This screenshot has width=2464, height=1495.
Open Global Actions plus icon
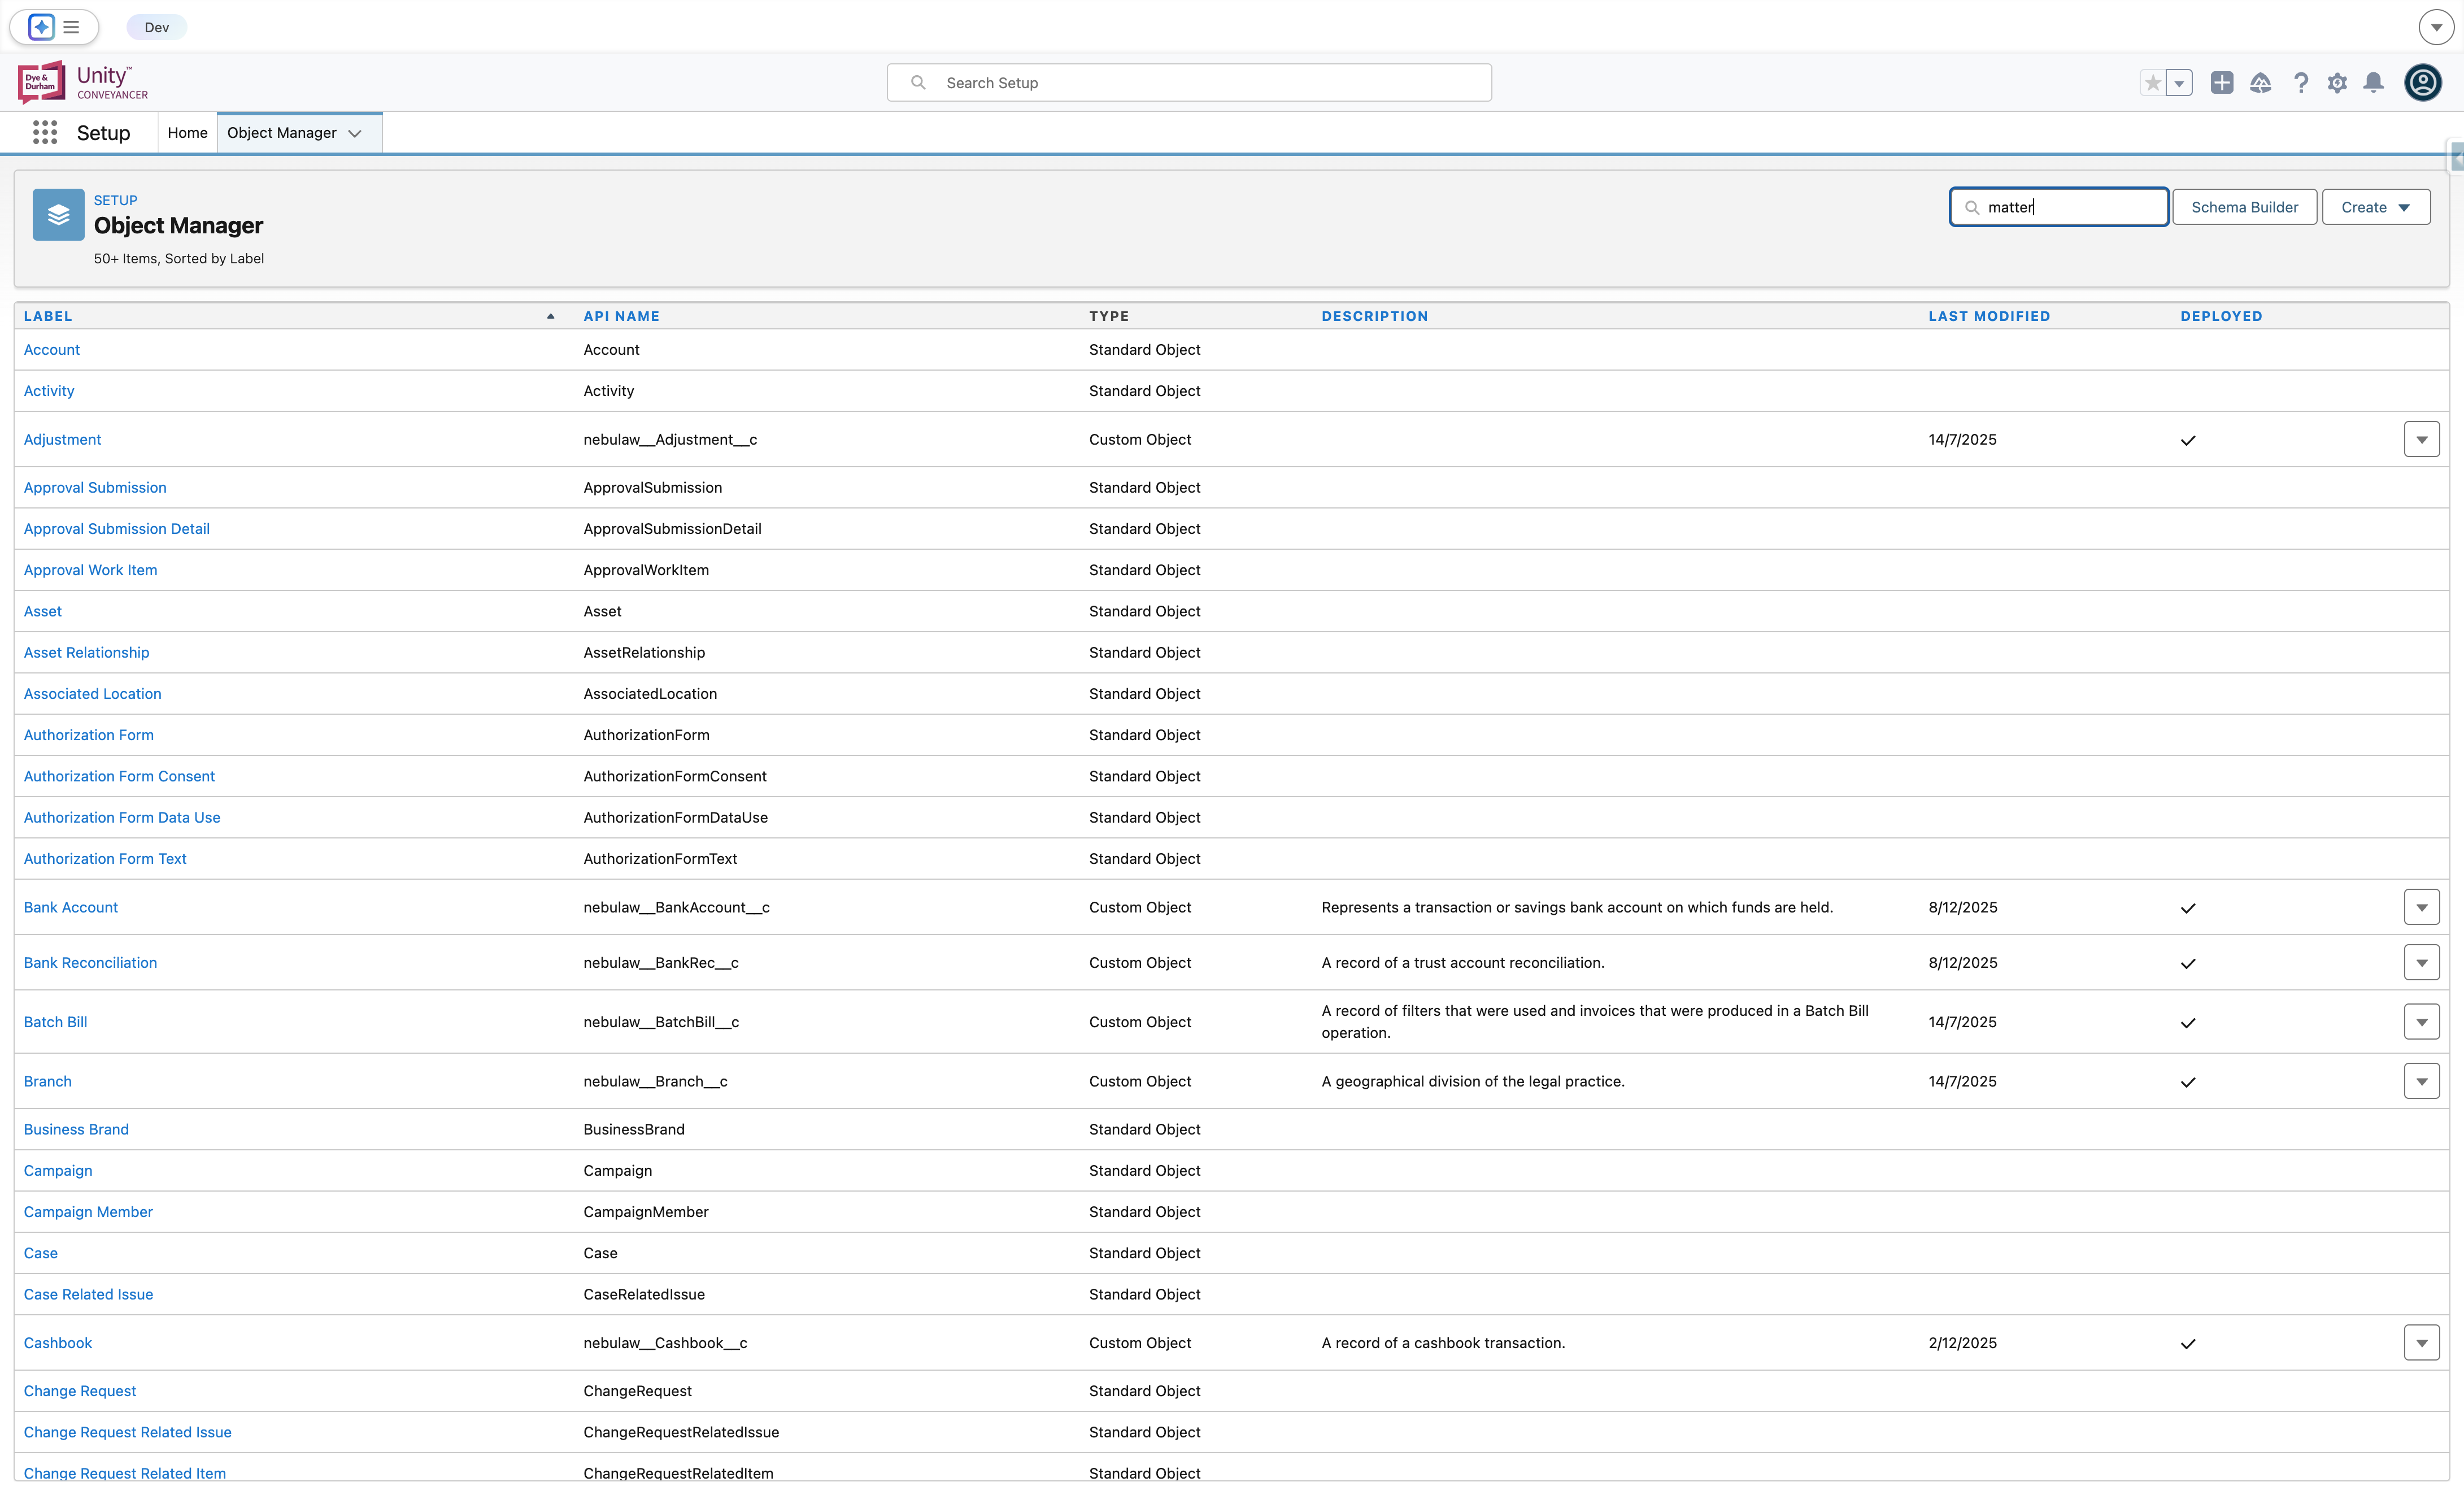[x=2222, y=83]
